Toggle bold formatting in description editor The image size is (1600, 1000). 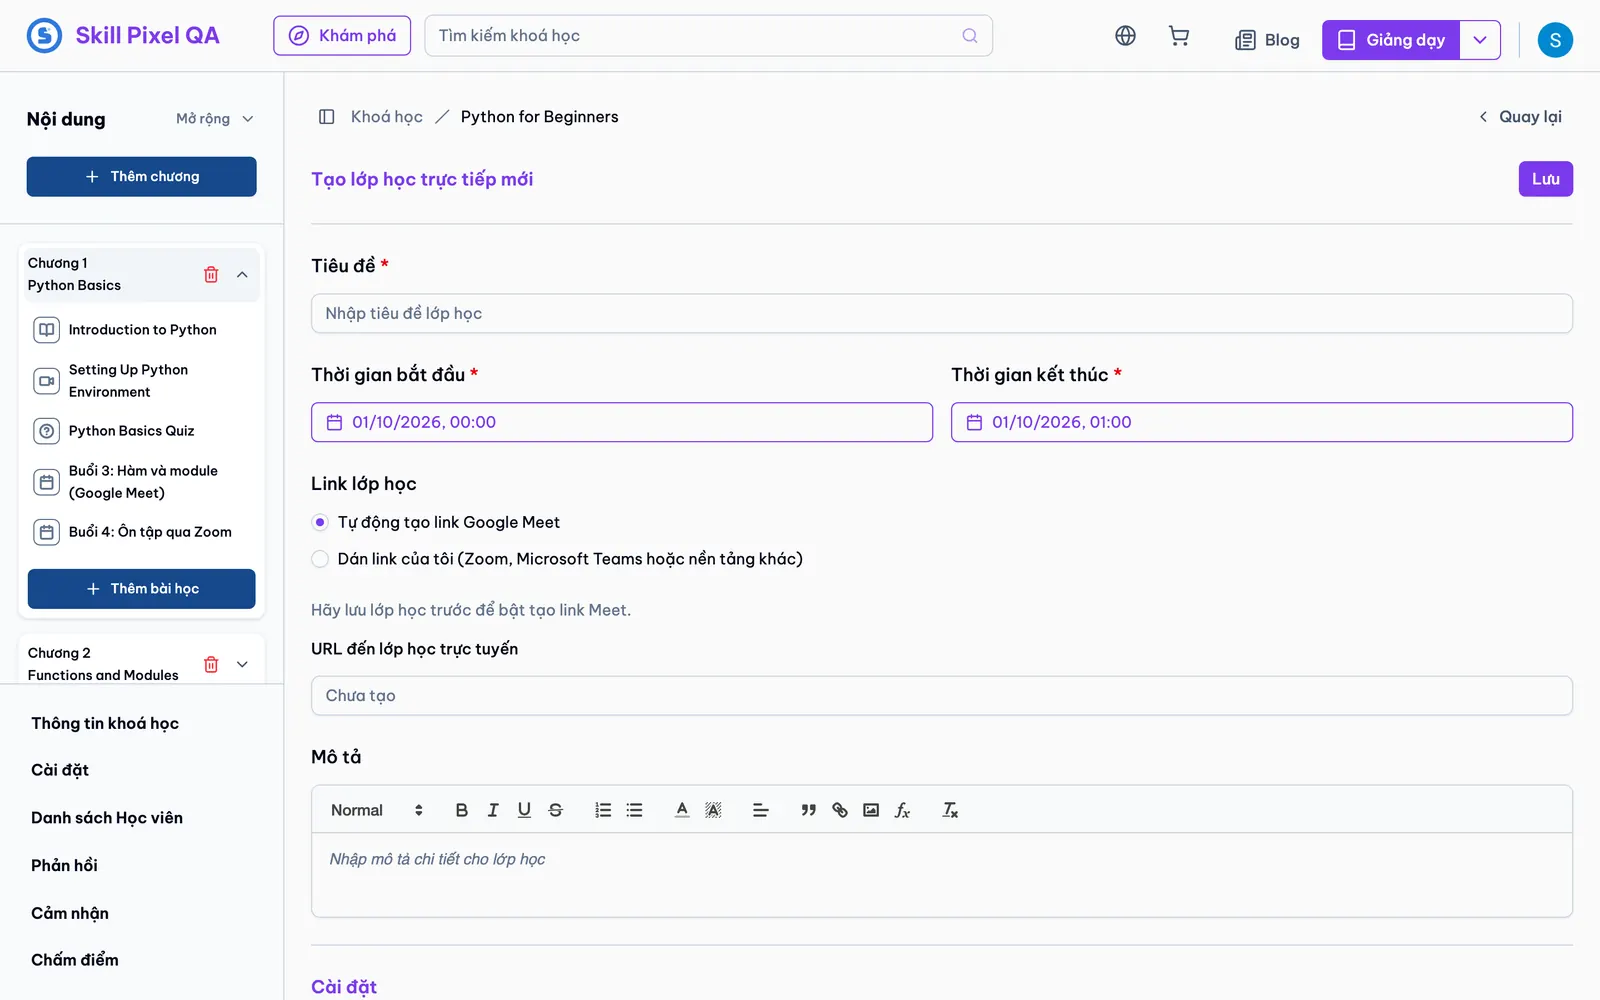[461, 810]
